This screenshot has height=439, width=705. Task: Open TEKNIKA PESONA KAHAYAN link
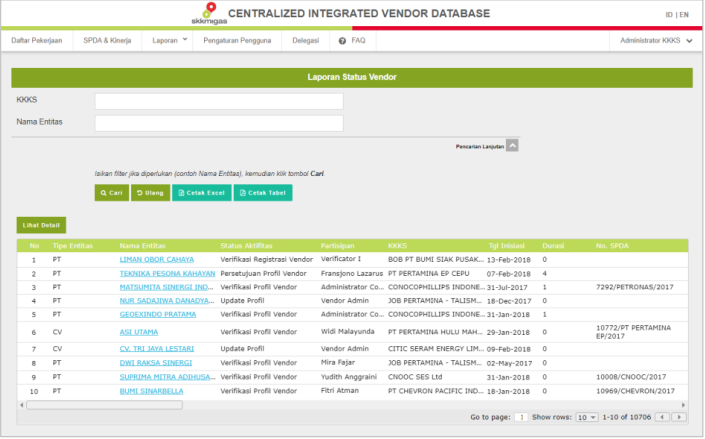click(167, 273)
